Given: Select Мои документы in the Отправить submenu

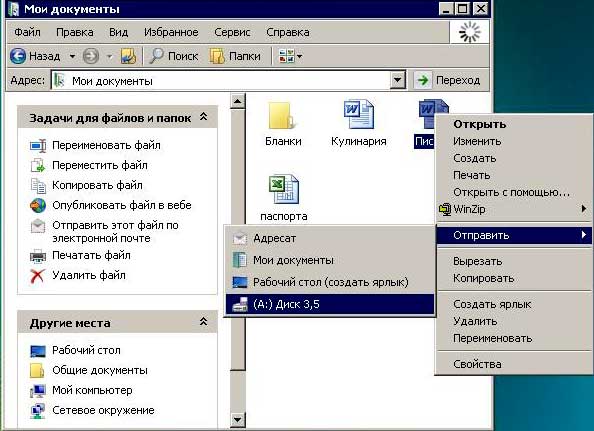Looking at the screenshot, I should [x=330, y=261].
